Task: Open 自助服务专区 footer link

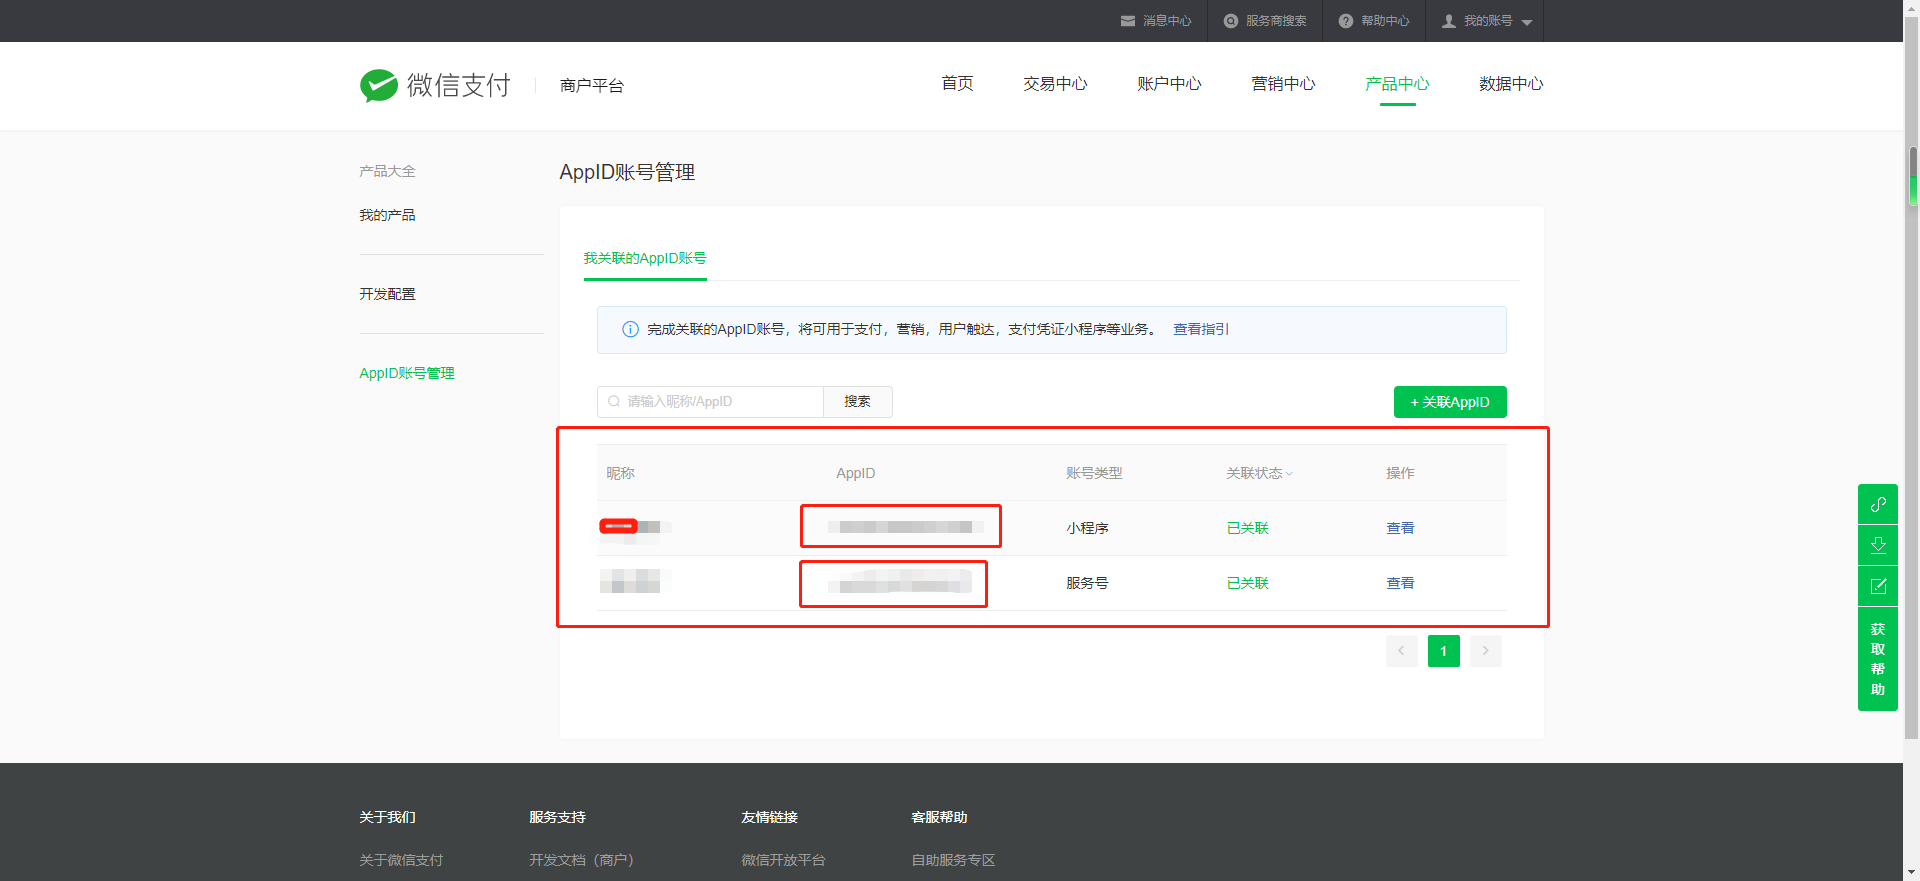Action: tap(953, 860)
